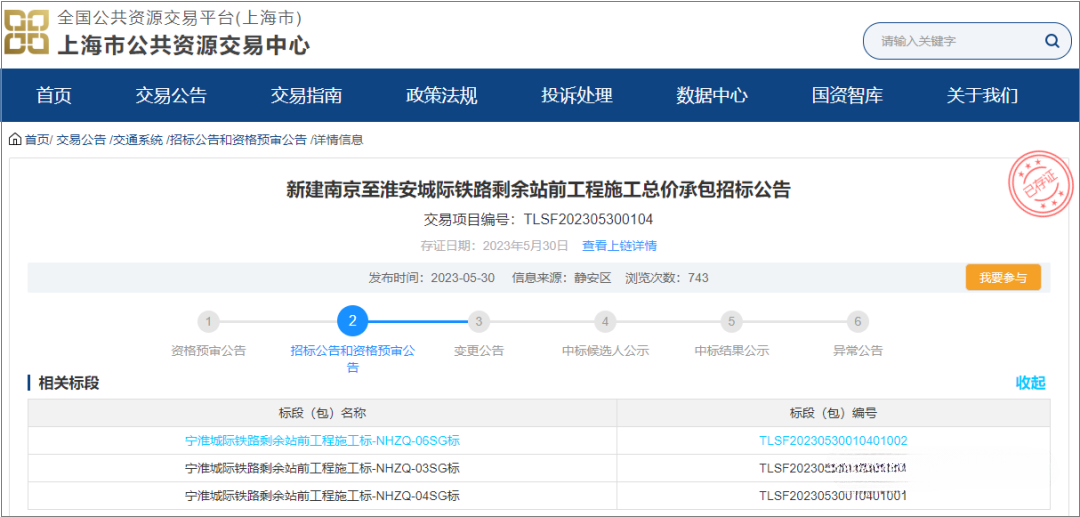Screen dimensions: 1080x517
Task: Jump to step 6 异常公告
Action: tap(857, 322)
